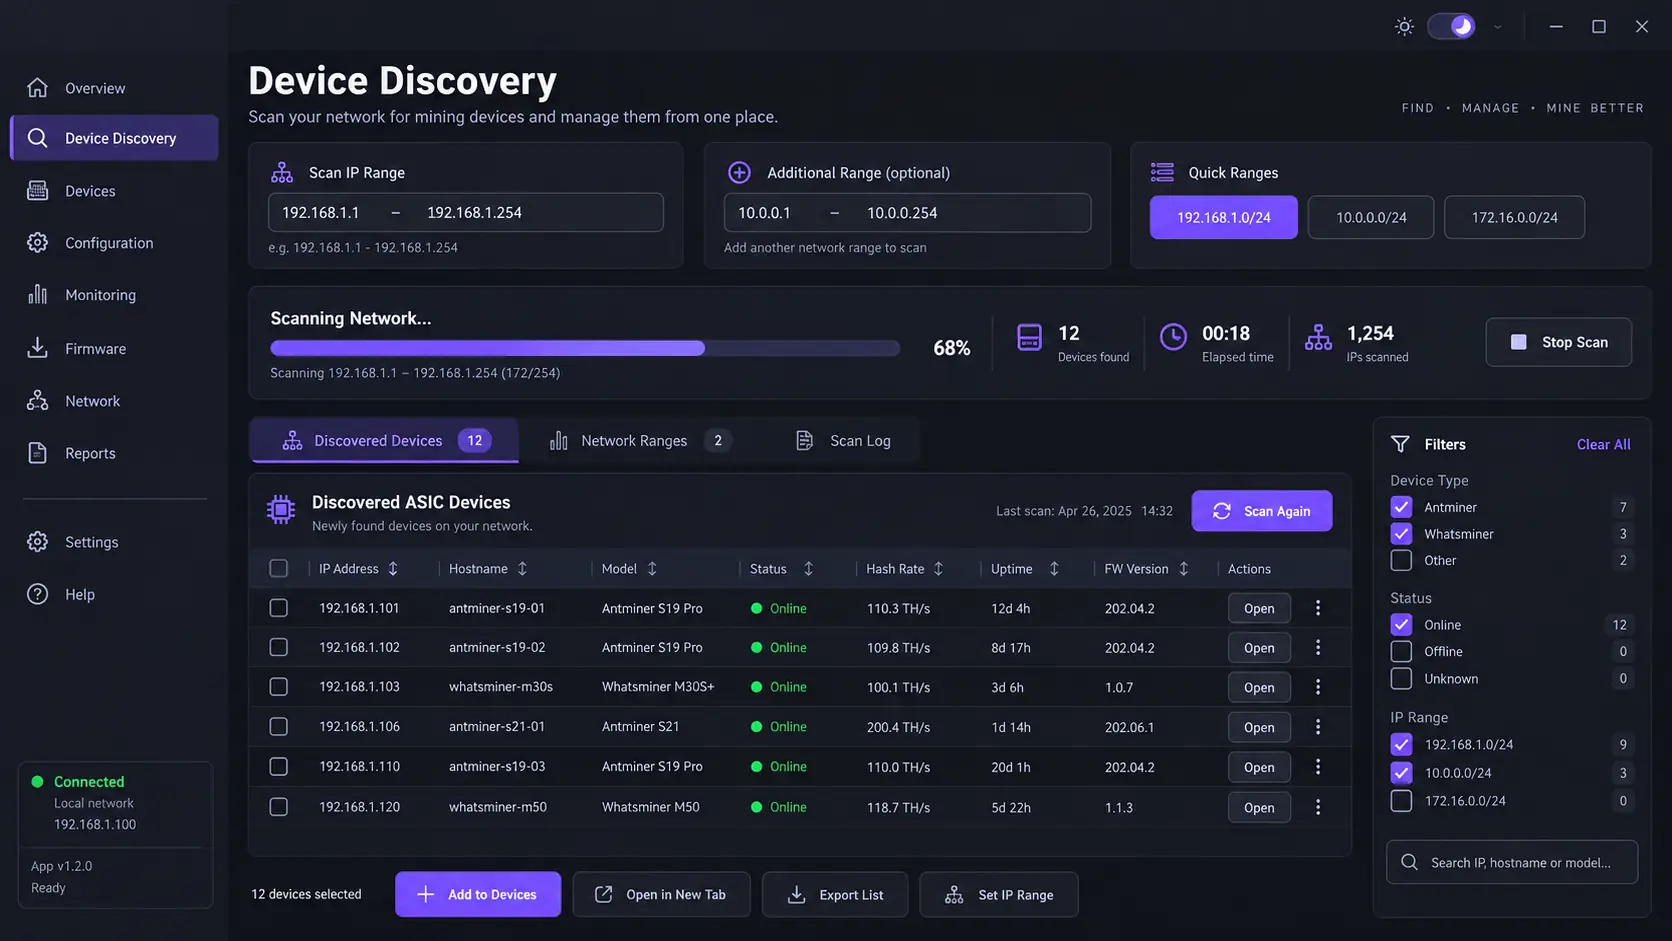Sort table by Uptime arrows
This screenshot has width=1672, height=941.
pyautogui.click(x=1054, y=568)
